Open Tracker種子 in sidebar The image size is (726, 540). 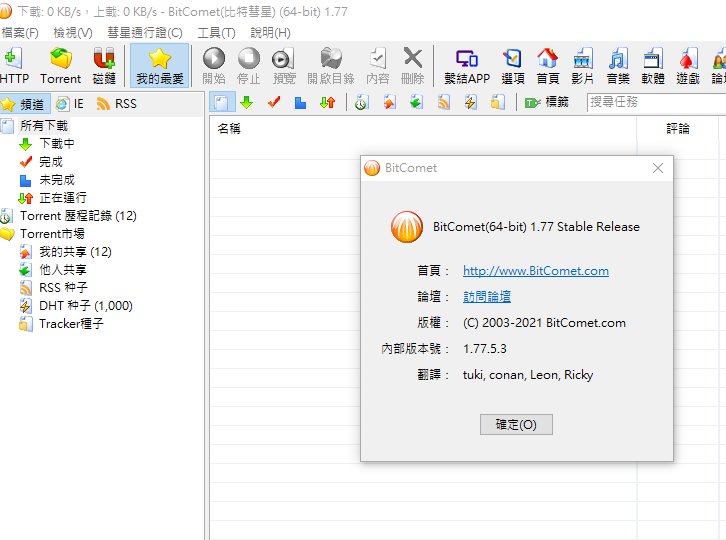71,324
